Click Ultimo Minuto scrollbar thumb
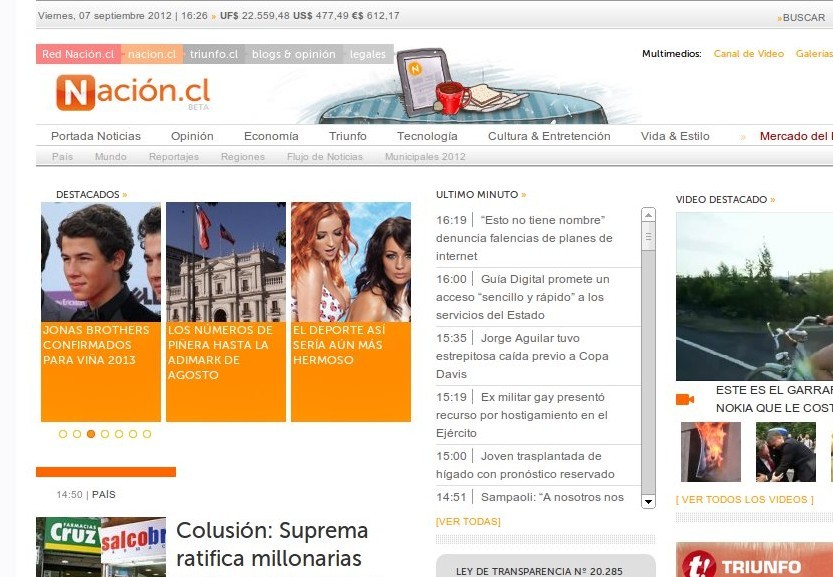The height and width of the screenshot is (577, 833). coord(648,237)
